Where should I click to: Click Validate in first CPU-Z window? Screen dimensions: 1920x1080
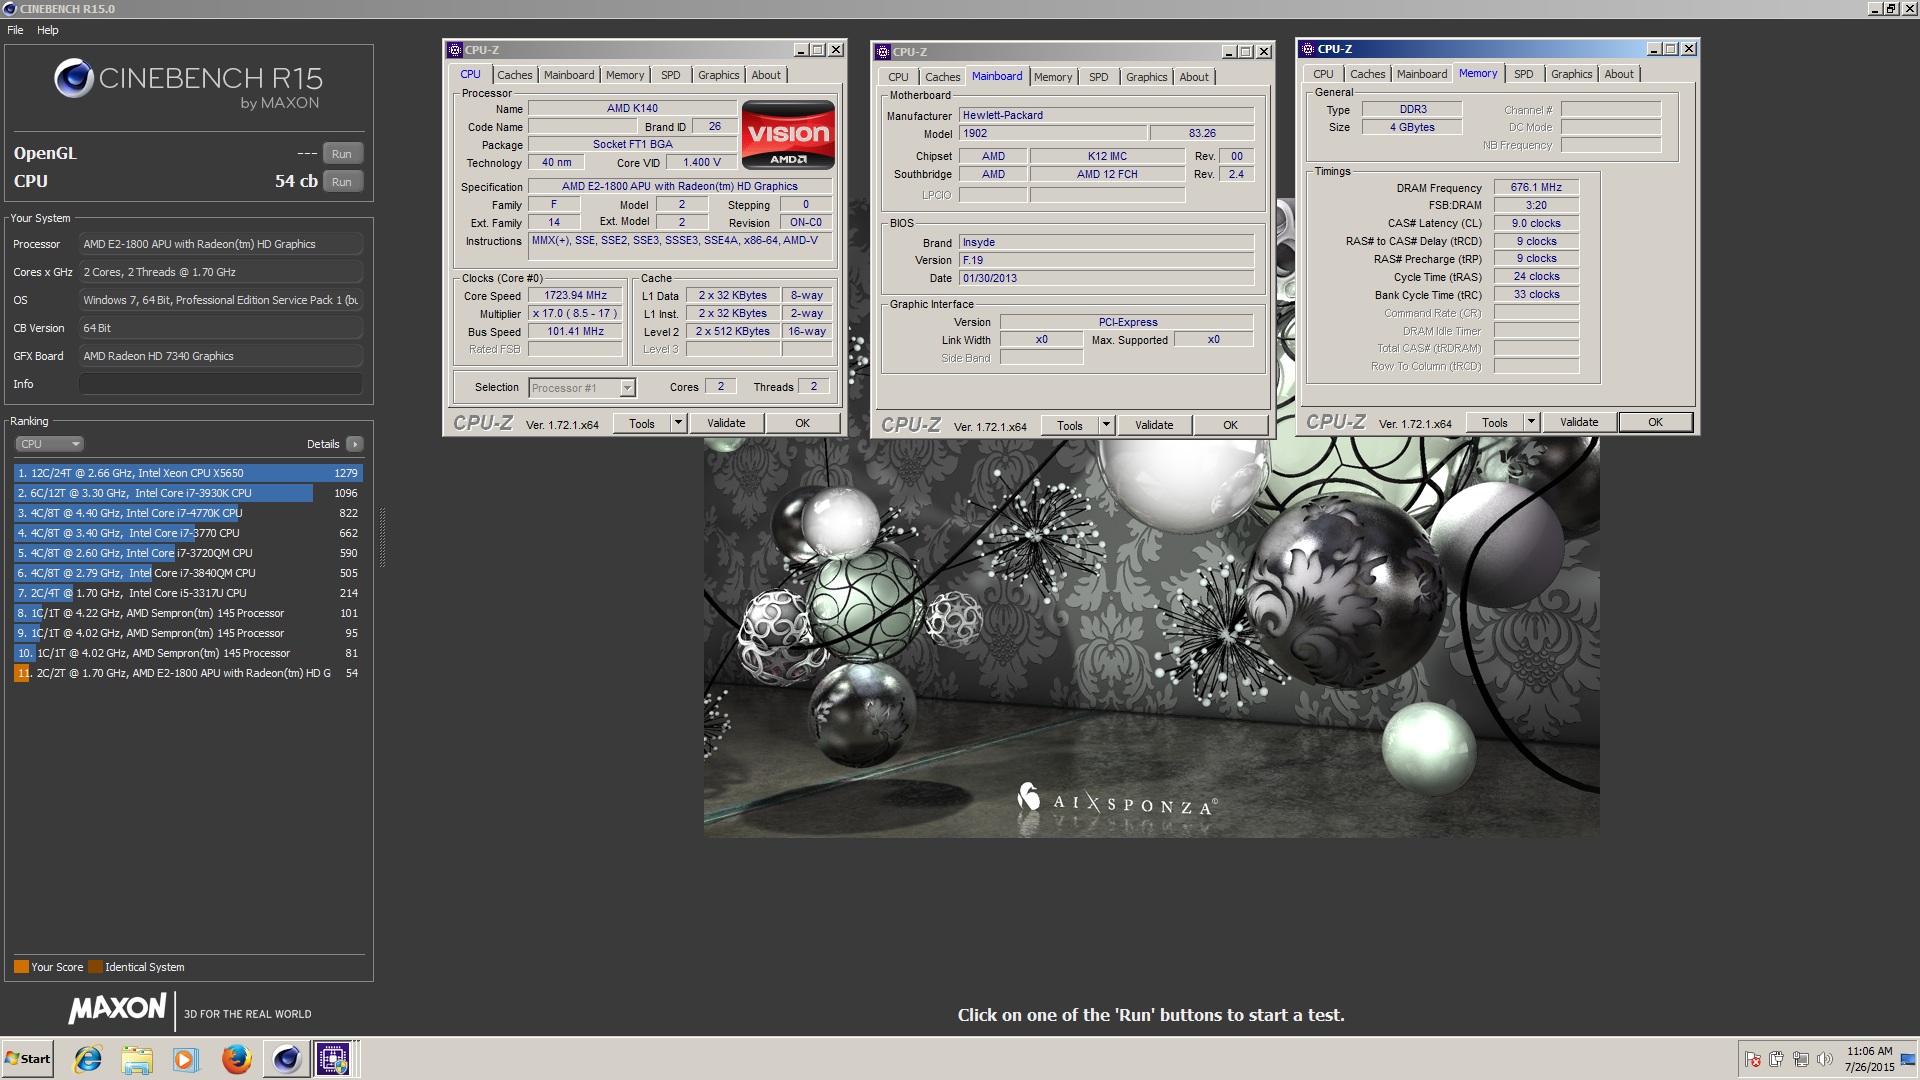pyautogui.click(x=726, y=423)
